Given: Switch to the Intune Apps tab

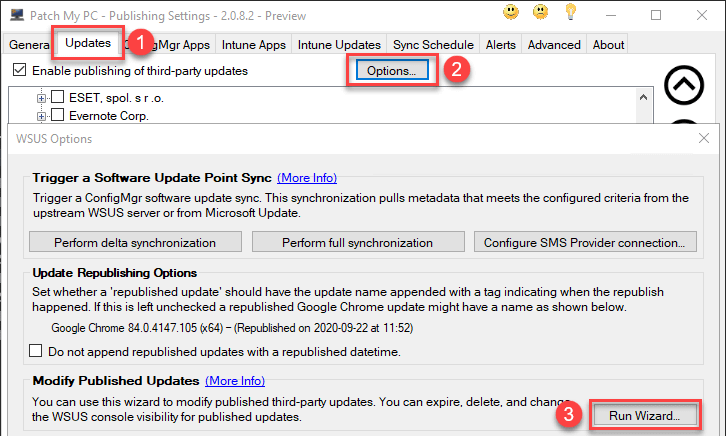Looking at the screenshot, I should pyautogui.click(x=253, y=45).
